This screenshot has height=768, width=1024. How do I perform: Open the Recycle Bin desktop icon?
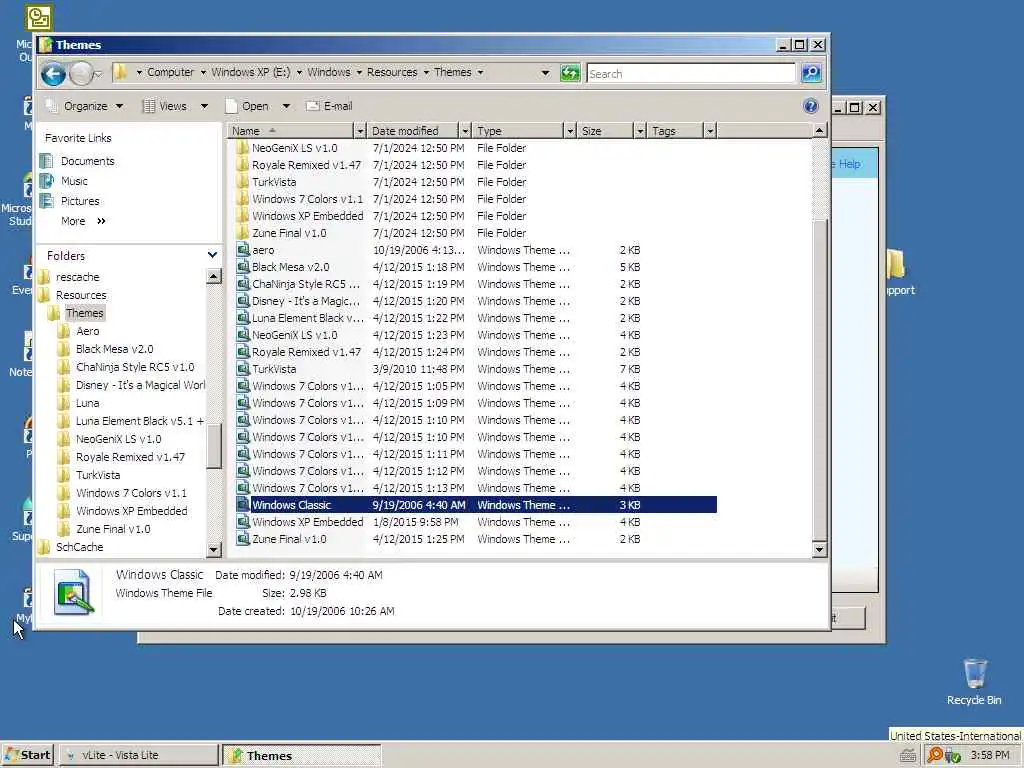[x=974, y=682]
